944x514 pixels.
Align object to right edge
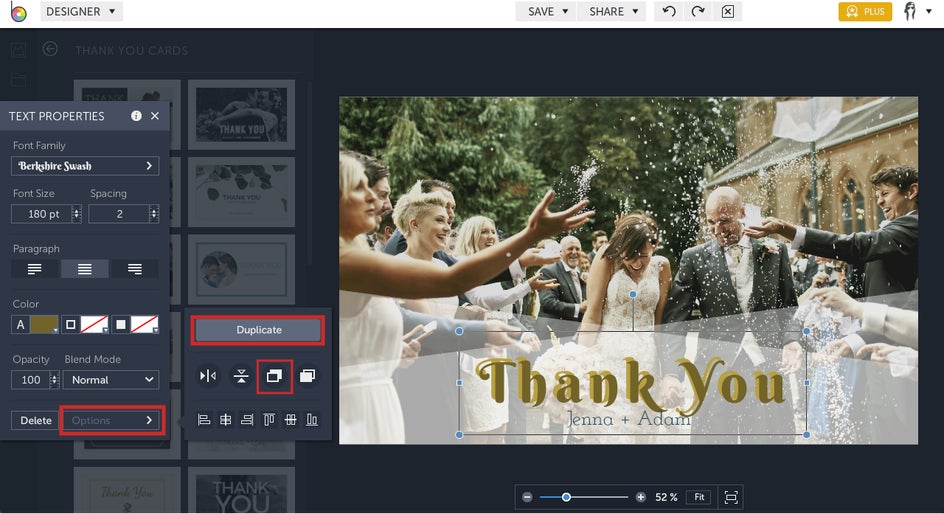tap(247, 420)
